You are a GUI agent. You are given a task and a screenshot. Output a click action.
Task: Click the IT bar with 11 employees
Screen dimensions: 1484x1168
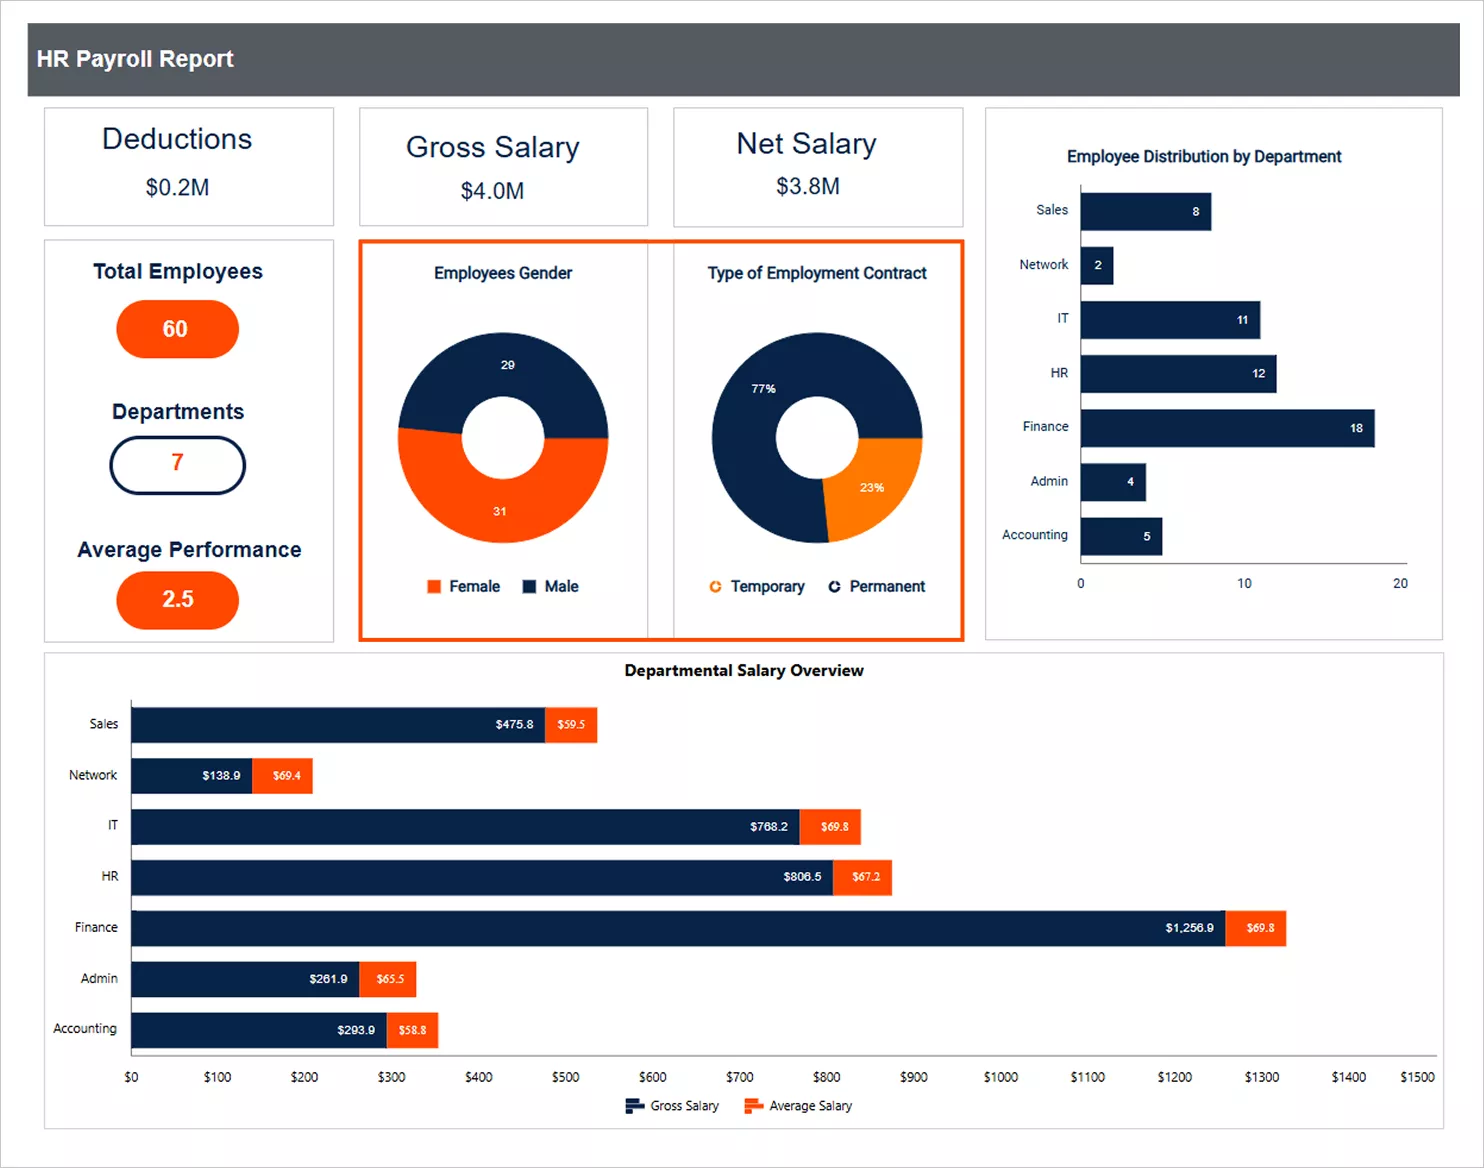point(1170,320)
